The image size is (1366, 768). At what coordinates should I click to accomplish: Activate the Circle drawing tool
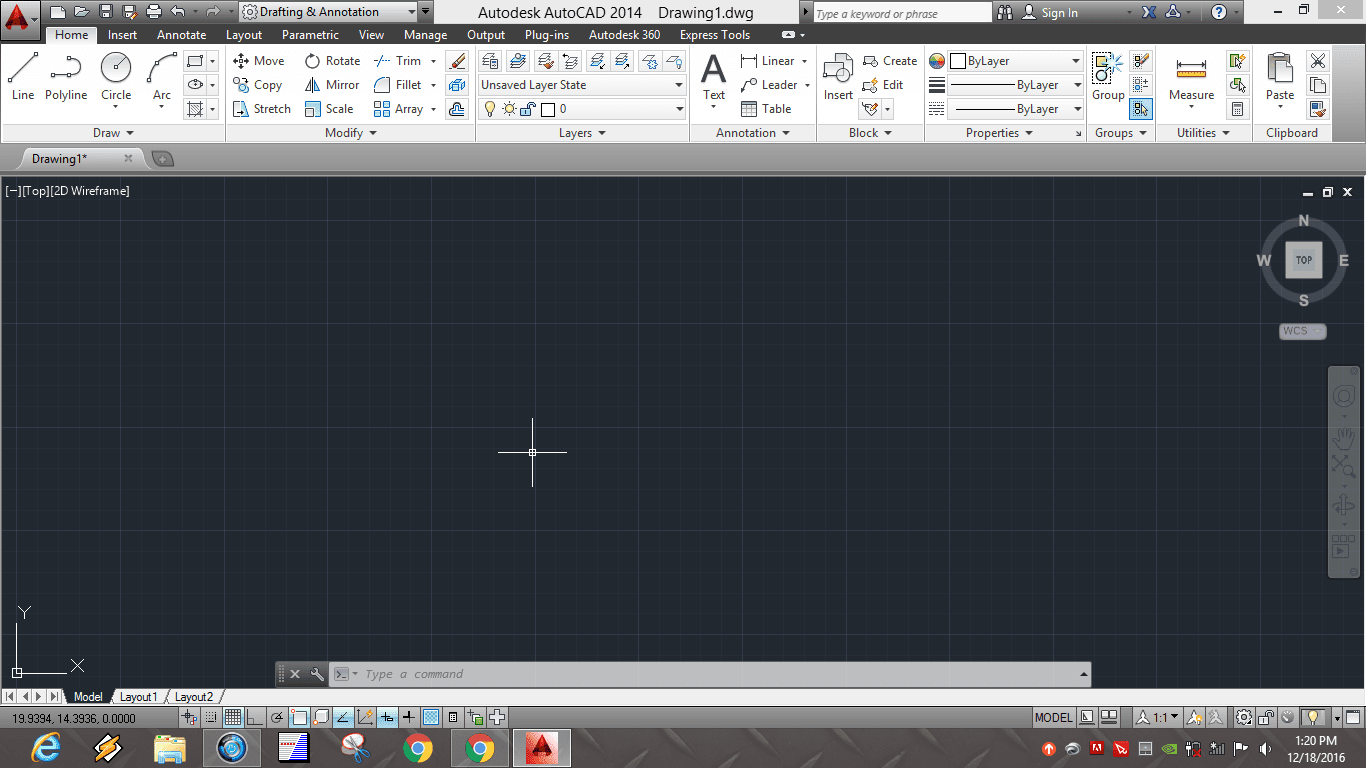coord(115,70)
